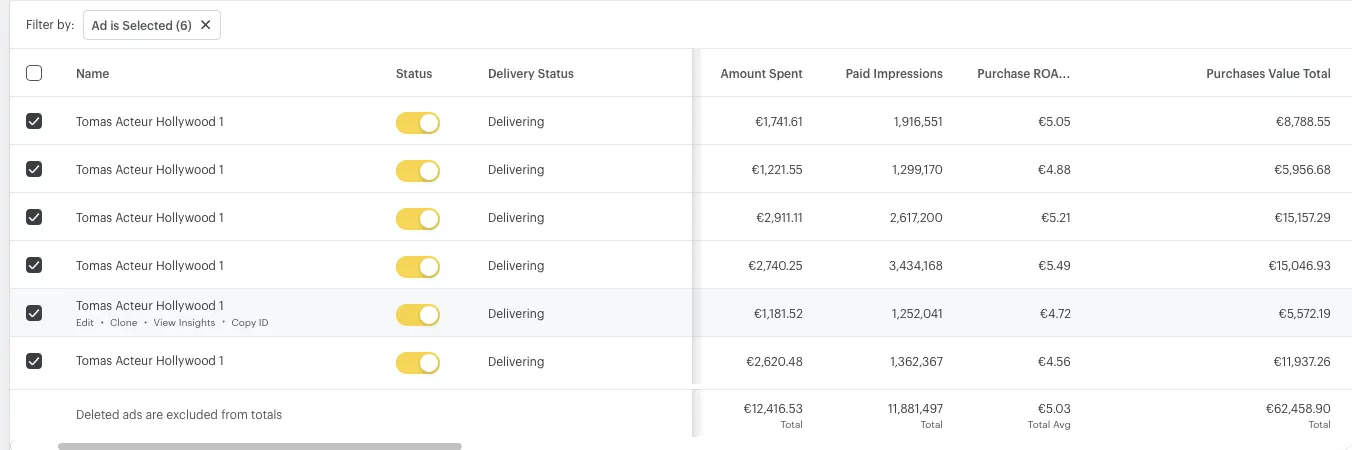The height and width of the screenshot is (450, 1352).
Task: Click the Ad is Selected (6) filter label
Action: click(142, 26)
